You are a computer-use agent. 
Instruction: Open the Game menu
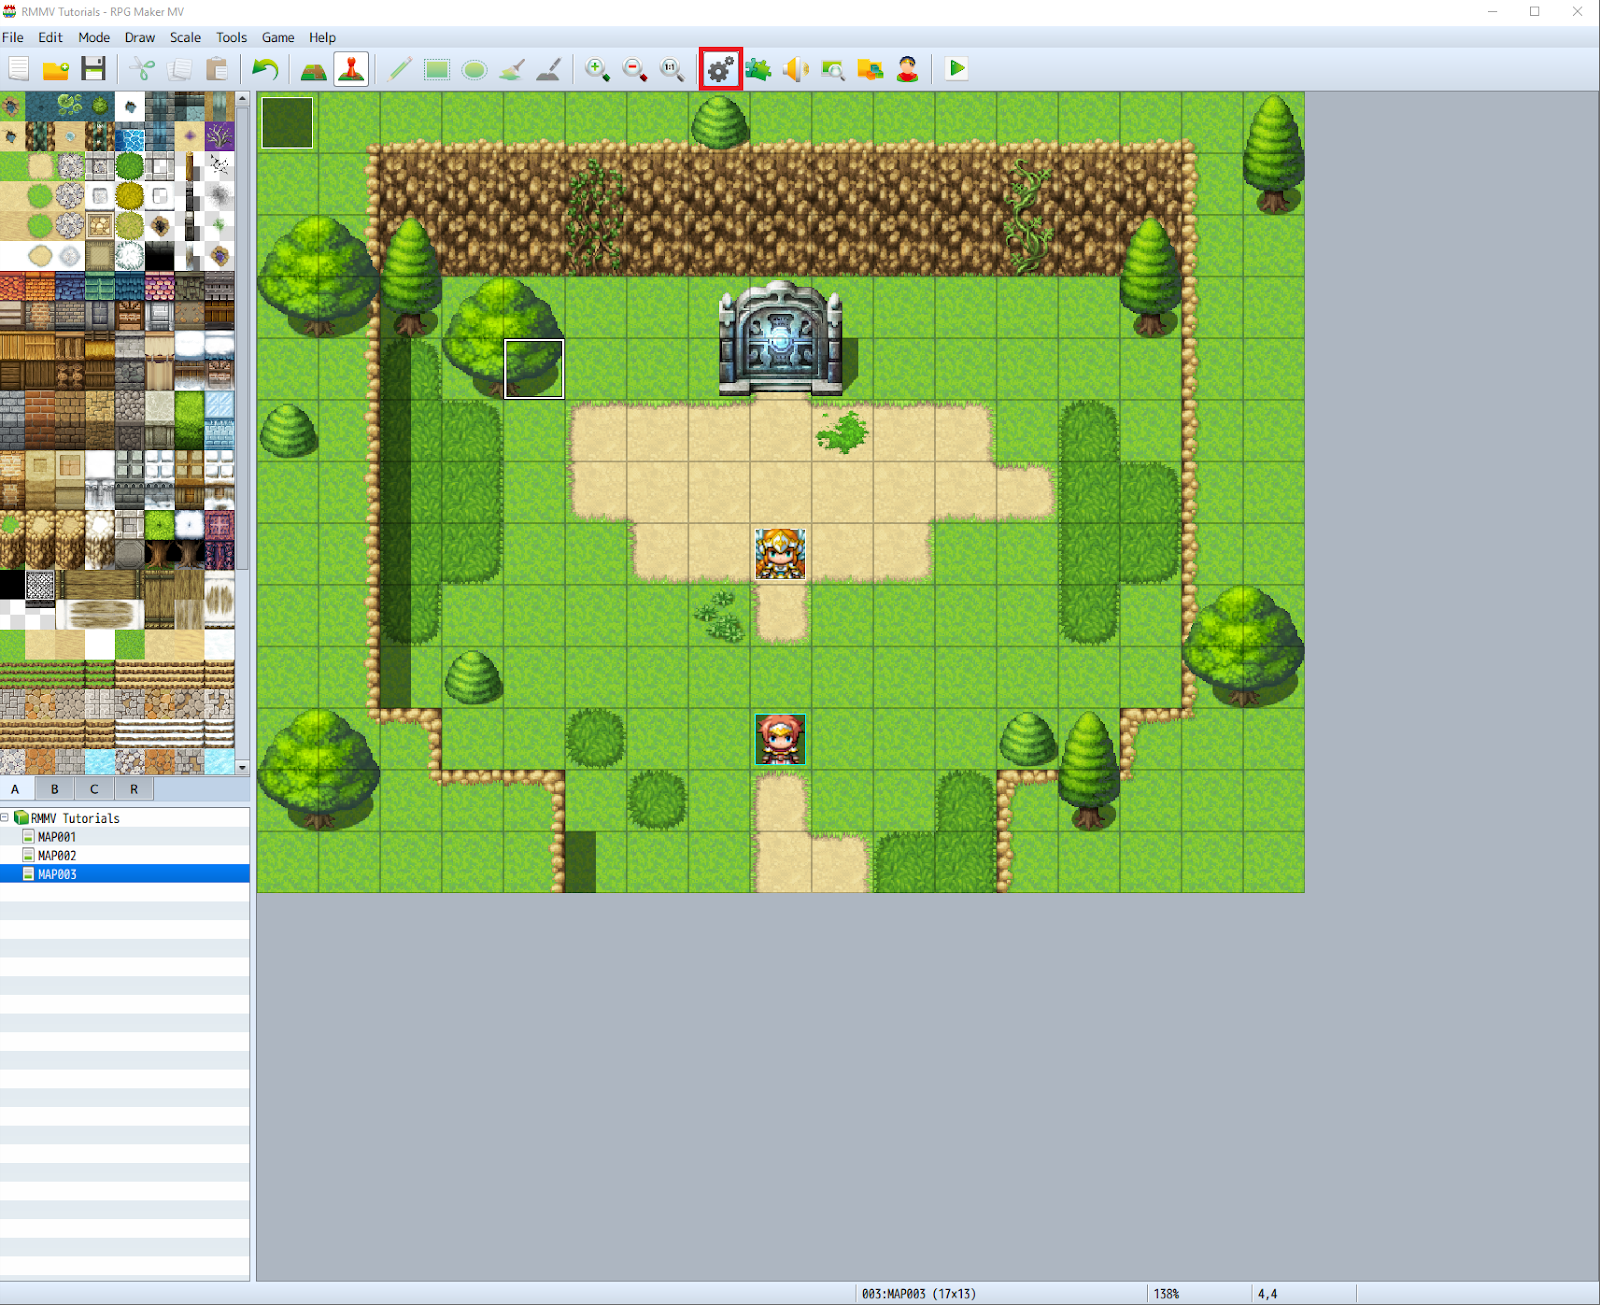coord(278,37)
